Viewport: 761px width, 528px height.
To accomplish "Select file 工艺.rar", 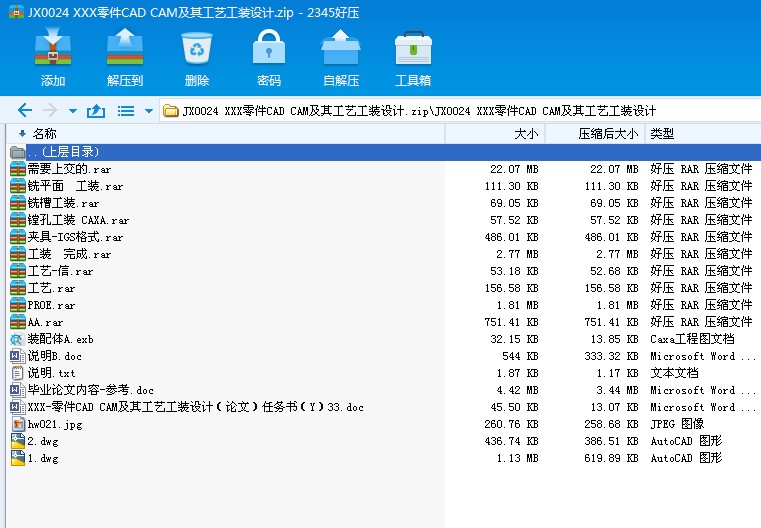I will pyautogui.click(x=51, y=288).
